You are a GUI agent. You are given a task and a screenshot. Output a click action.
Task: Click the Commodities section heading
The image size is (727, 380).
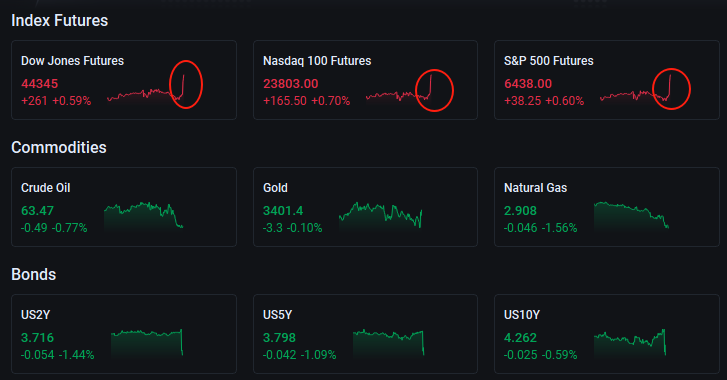click(x=59, y=147)
